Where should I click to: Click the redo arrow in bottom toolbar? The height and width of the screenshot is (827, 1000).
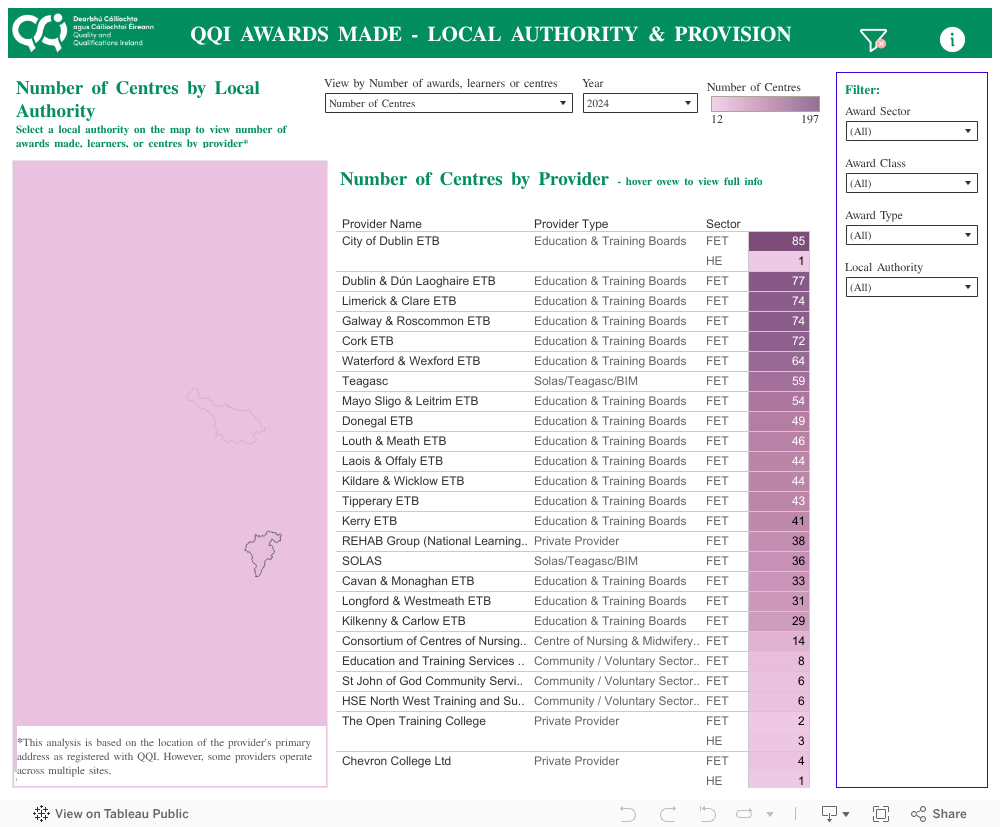[x=668, y=814]
